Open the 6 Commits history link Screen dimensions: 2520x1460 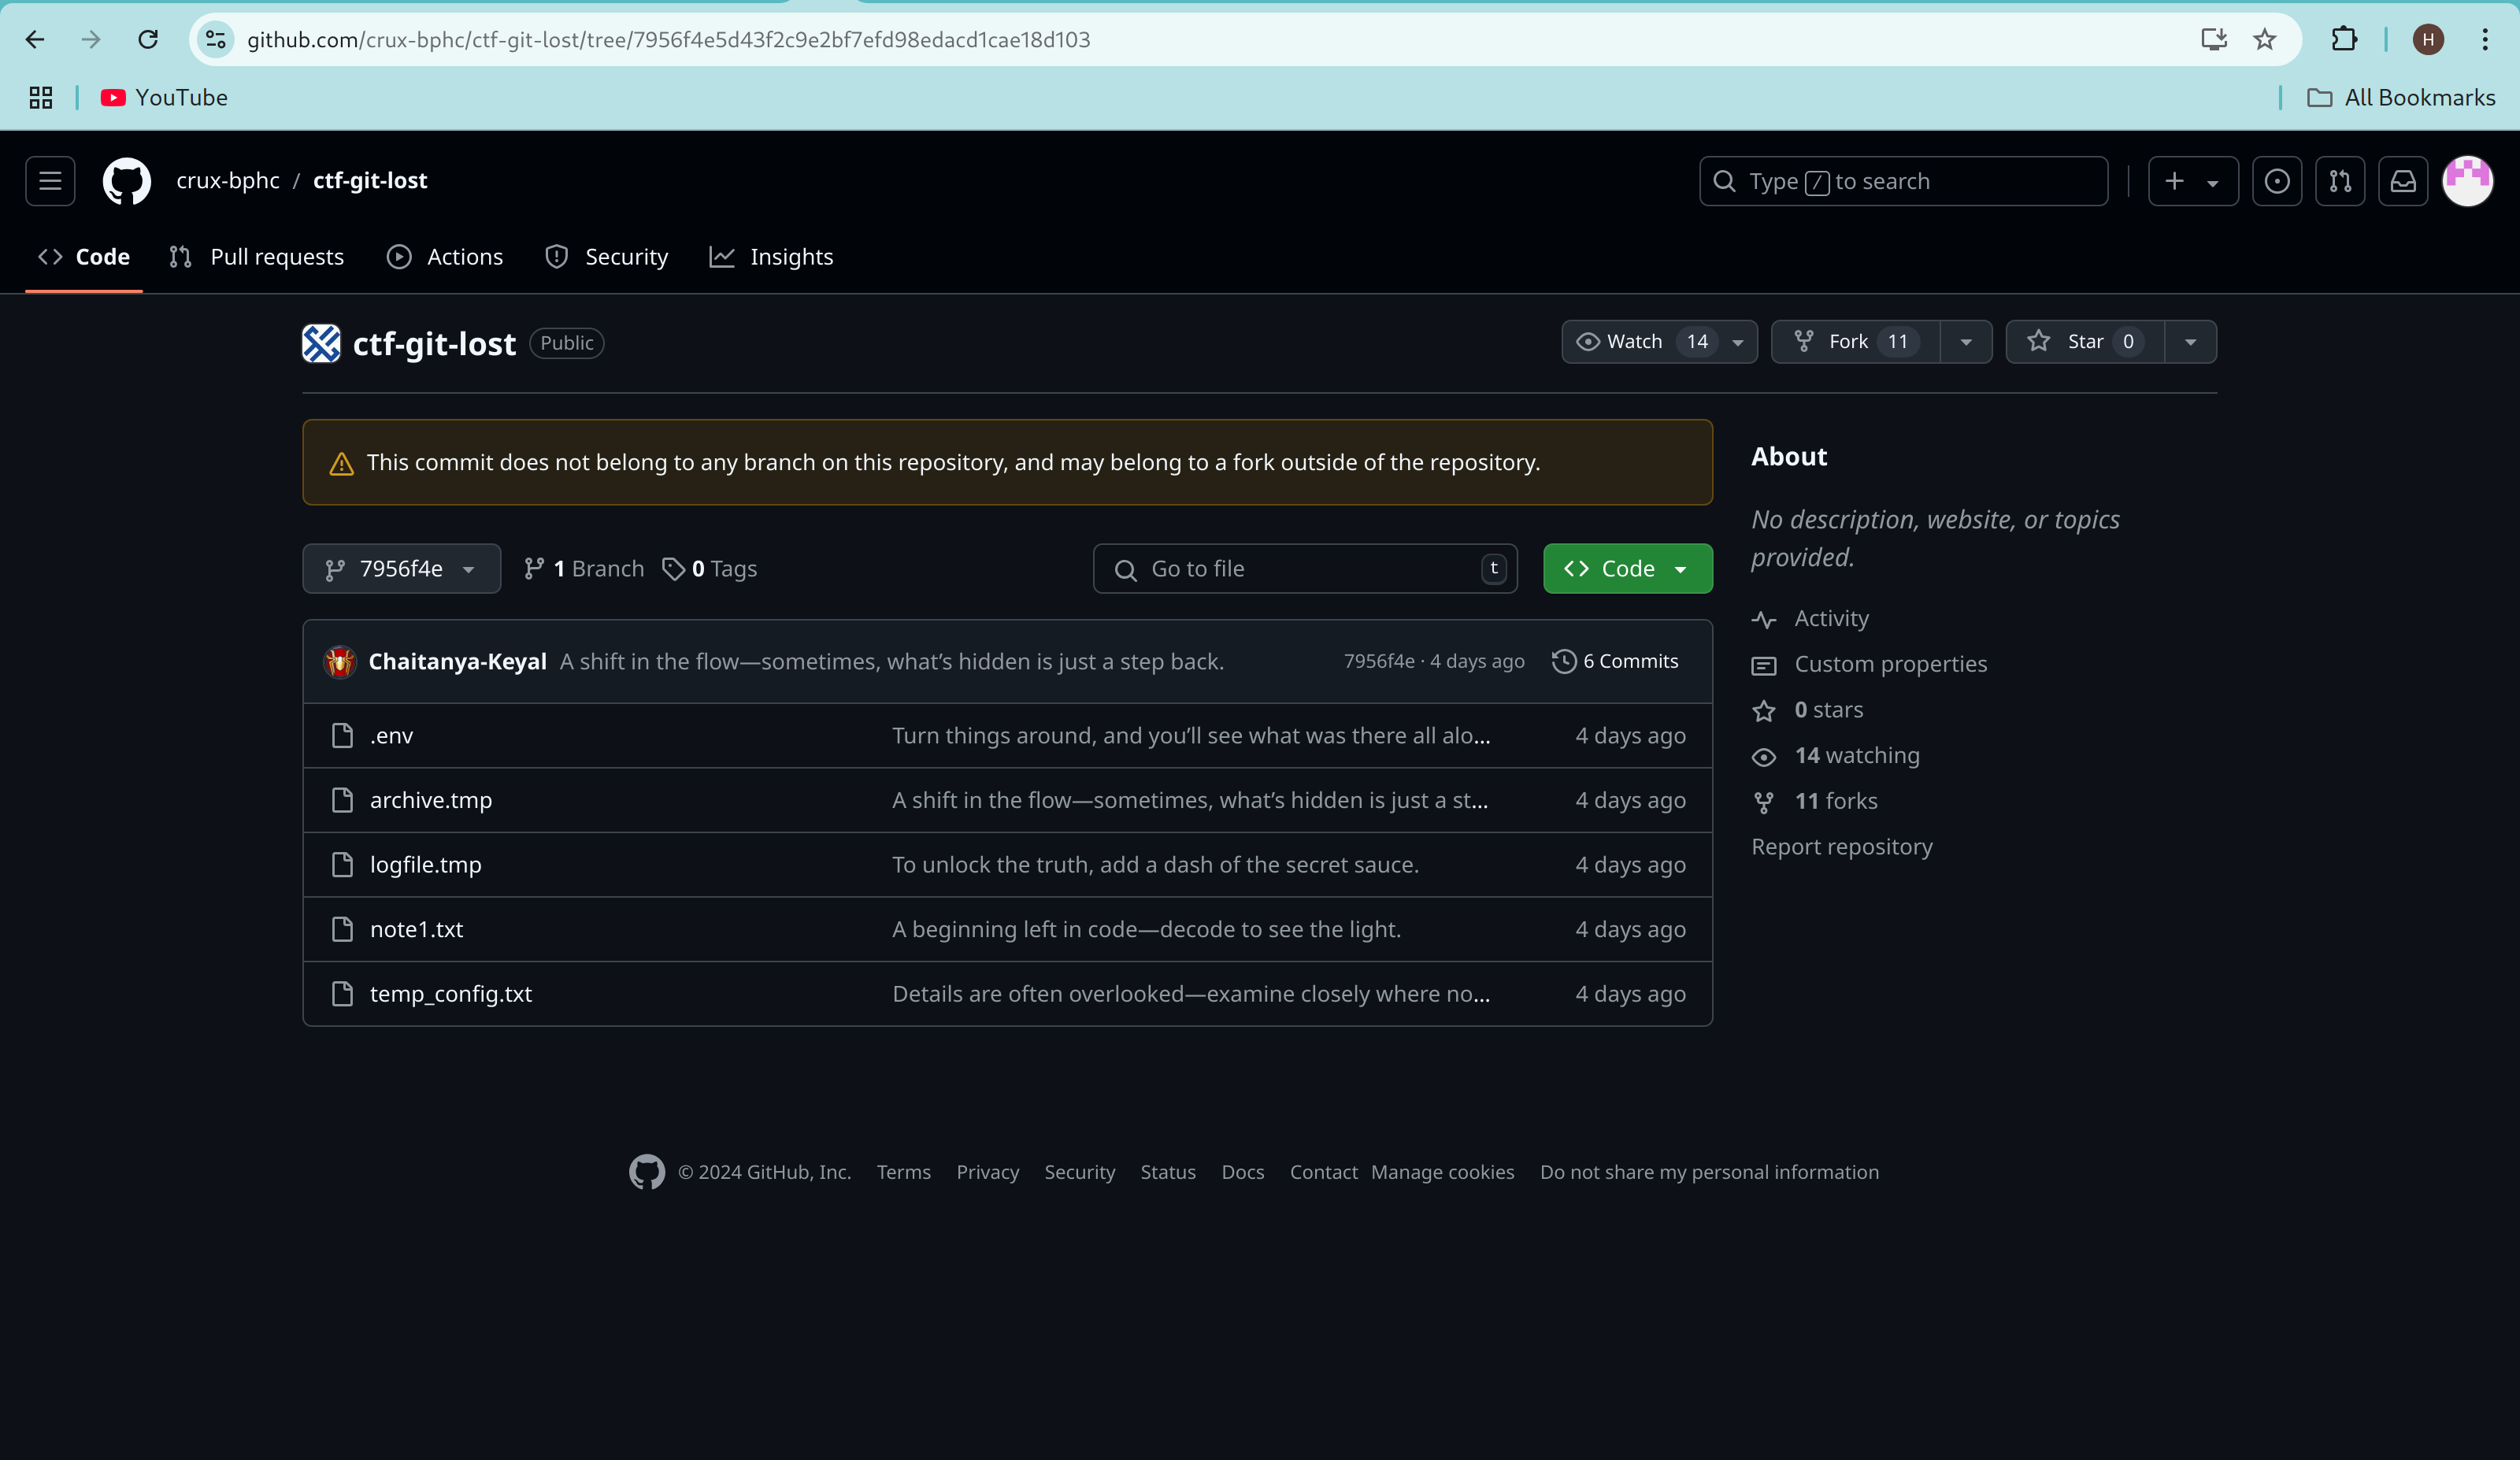pos(1615,661)
